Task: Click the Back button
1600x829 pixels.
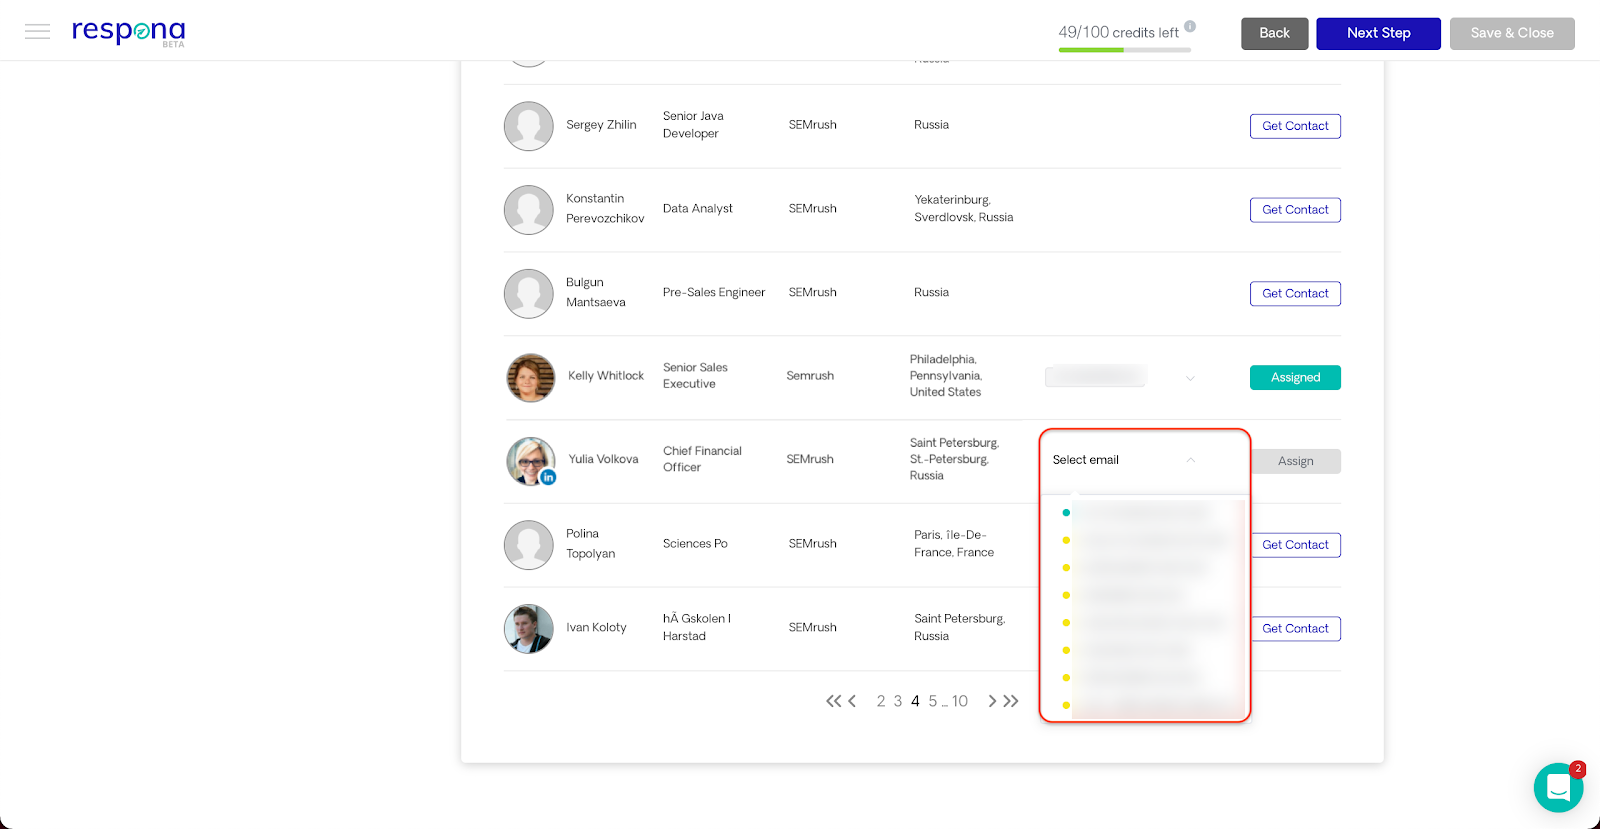Action: pos(1274,33)
